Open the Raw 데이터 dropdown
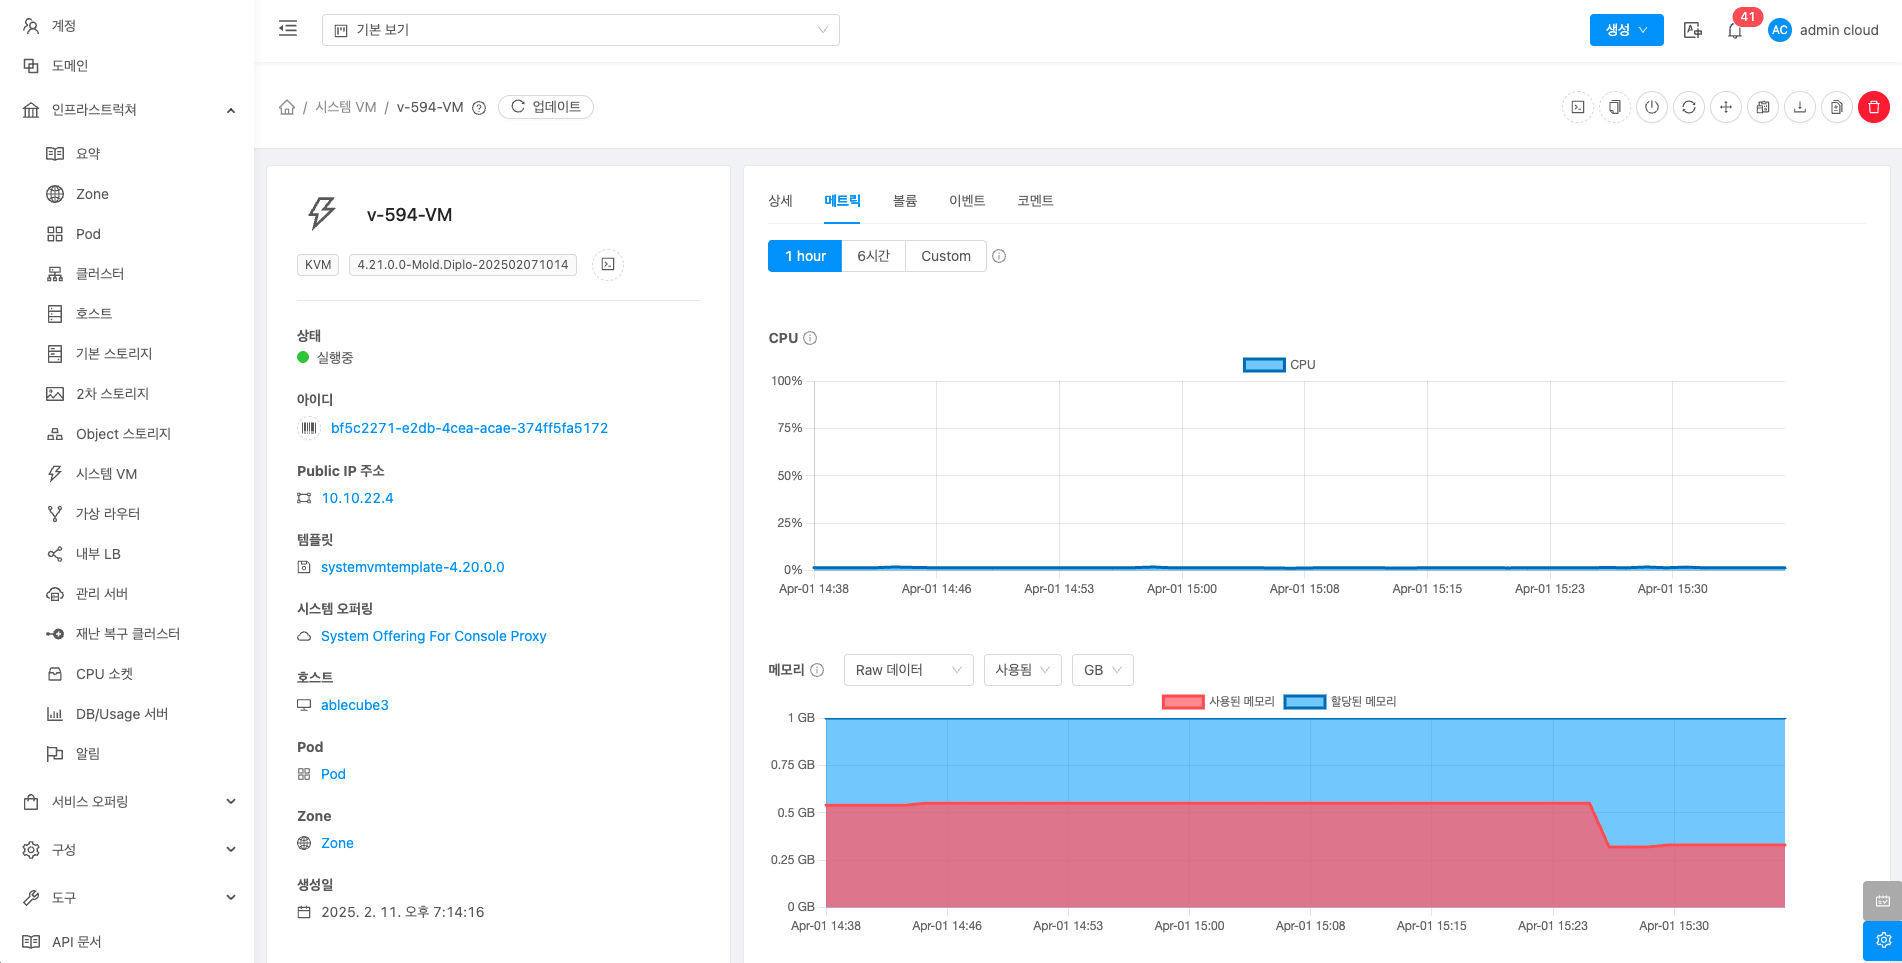The height and width of the screenshot is (963, 1902). point(908,670)
